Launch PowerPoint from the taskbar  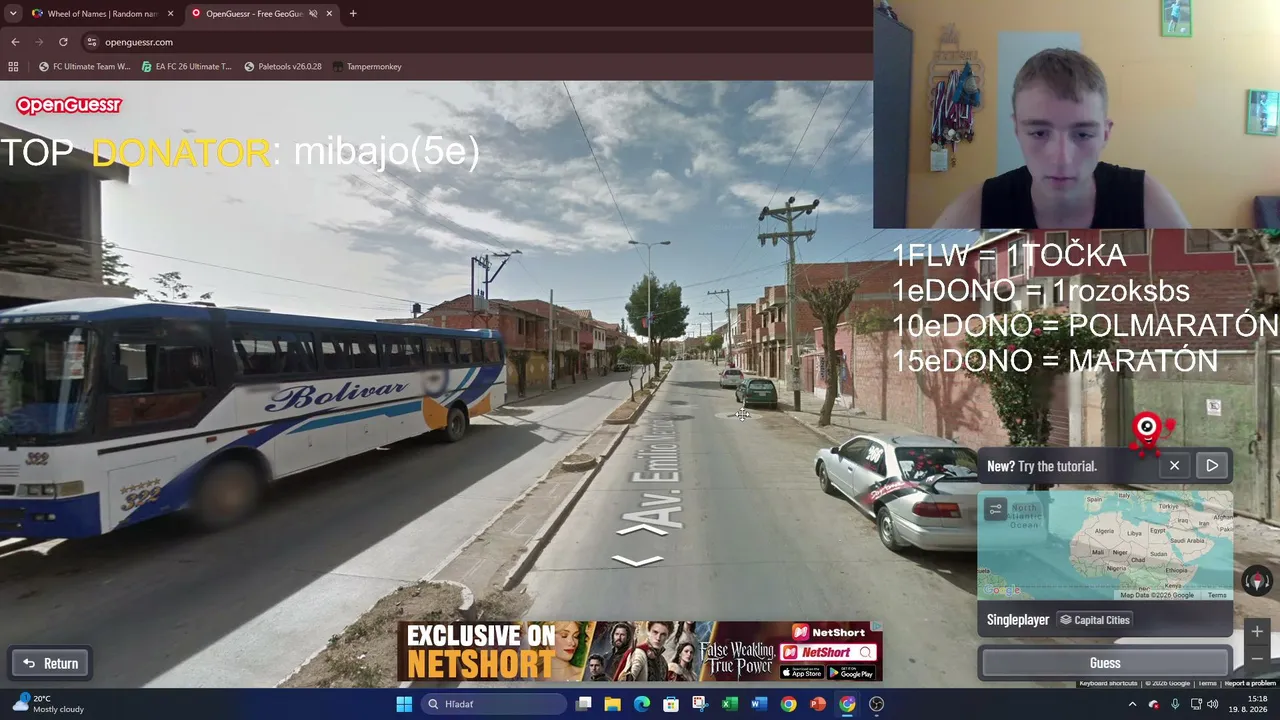click(x=818, y=704)
